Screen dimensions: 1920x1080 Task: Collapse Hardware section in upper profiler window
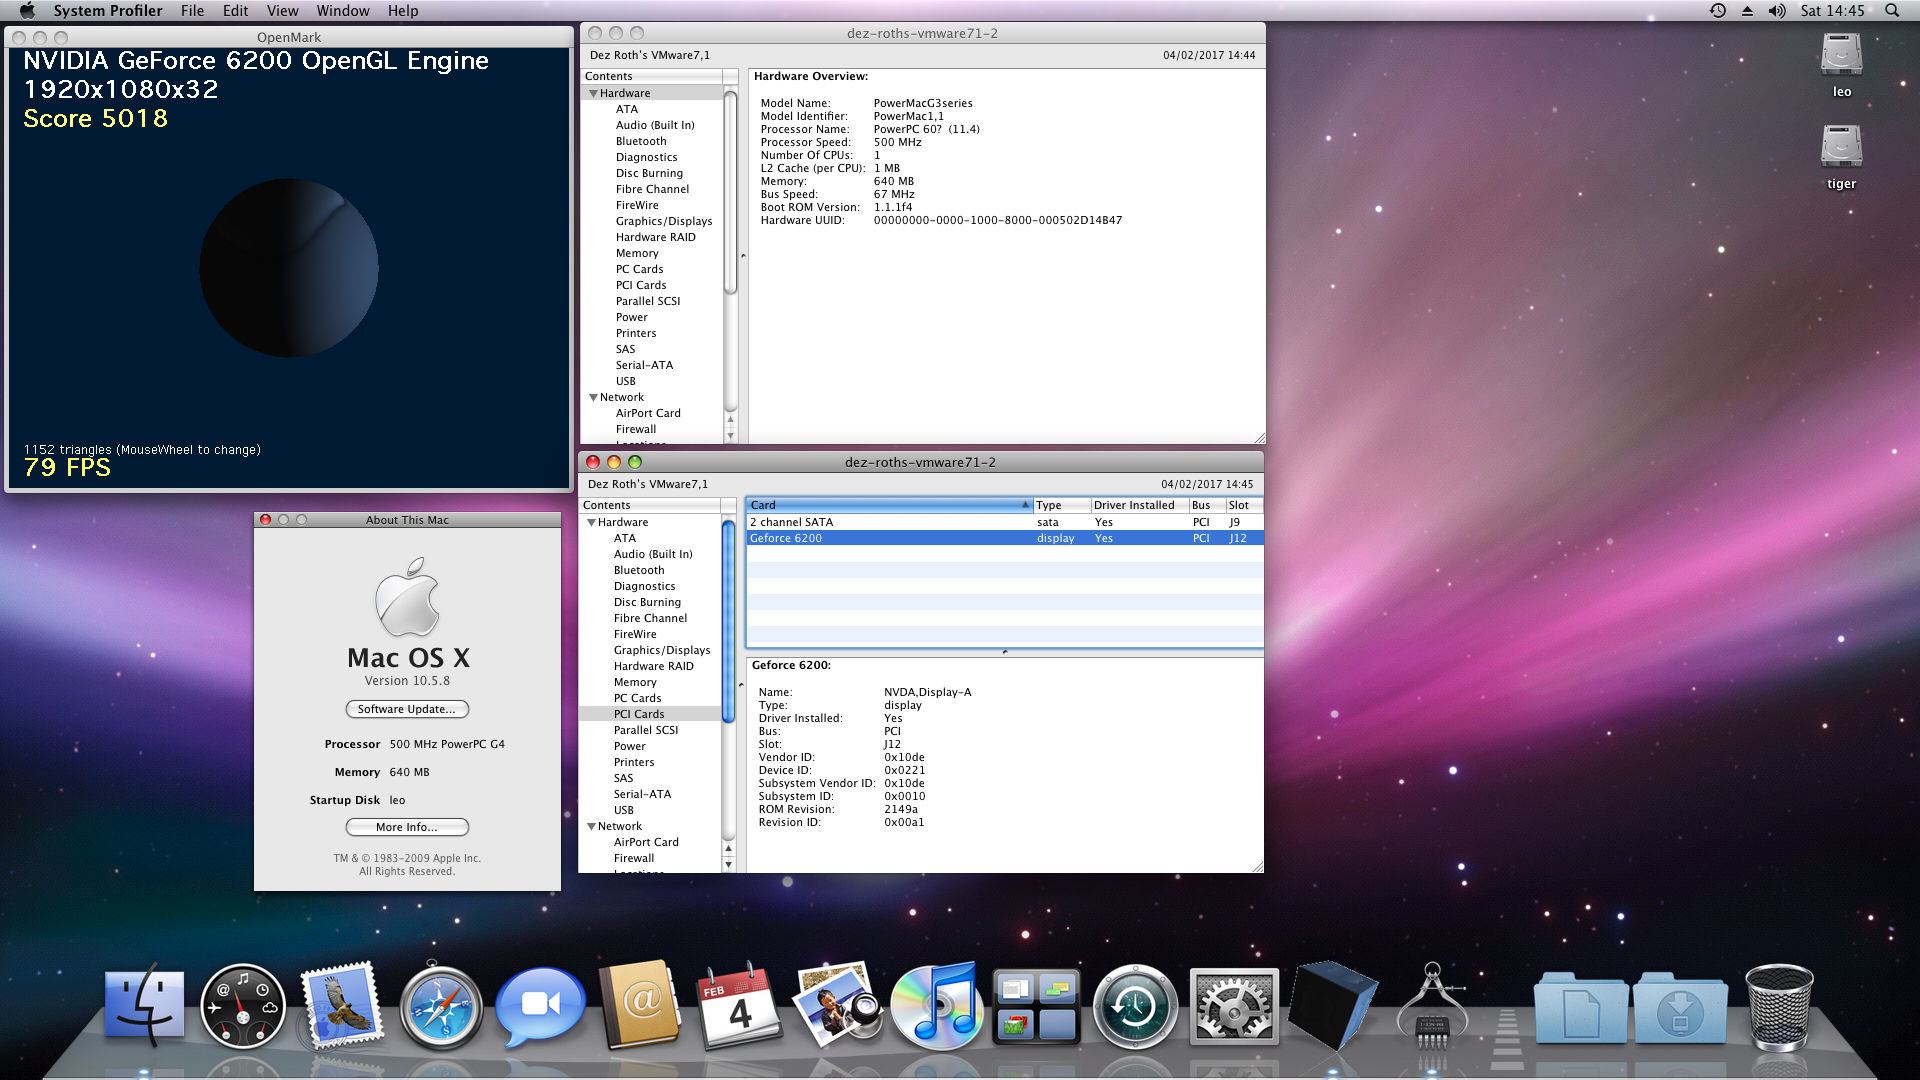click(593, 93)
